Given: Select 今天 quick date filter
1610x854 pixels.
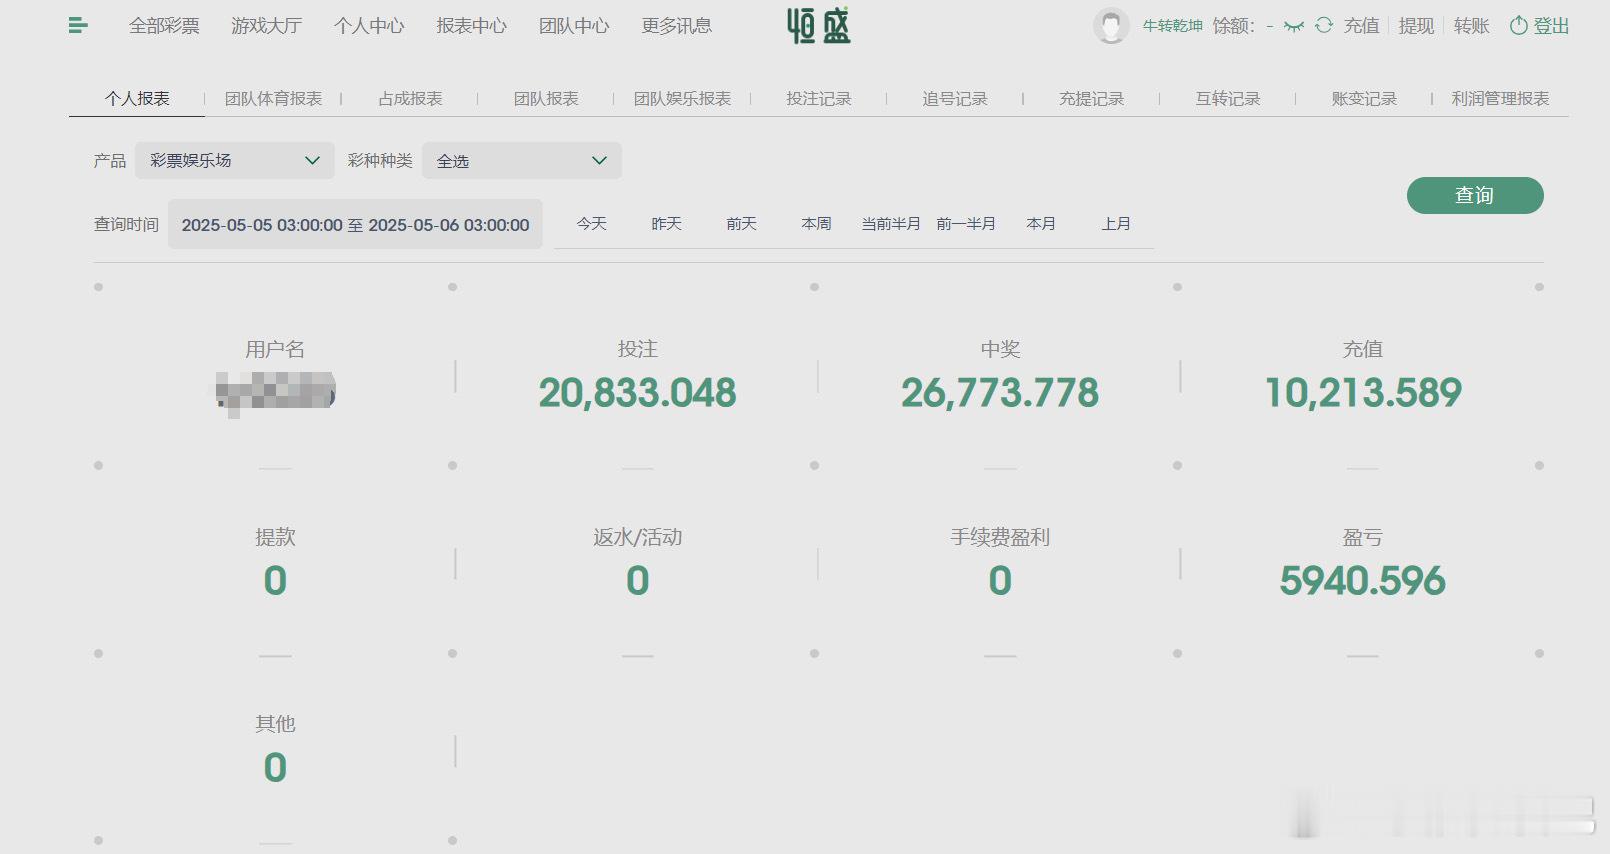Looking at the screenshot, I should click(592, 224).
